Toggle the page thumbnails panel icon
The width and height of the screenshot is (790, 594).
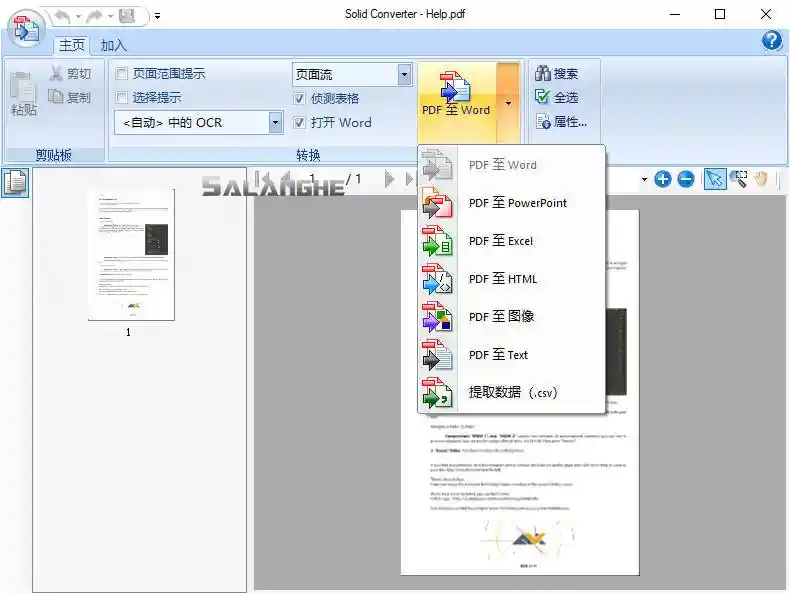15,182
